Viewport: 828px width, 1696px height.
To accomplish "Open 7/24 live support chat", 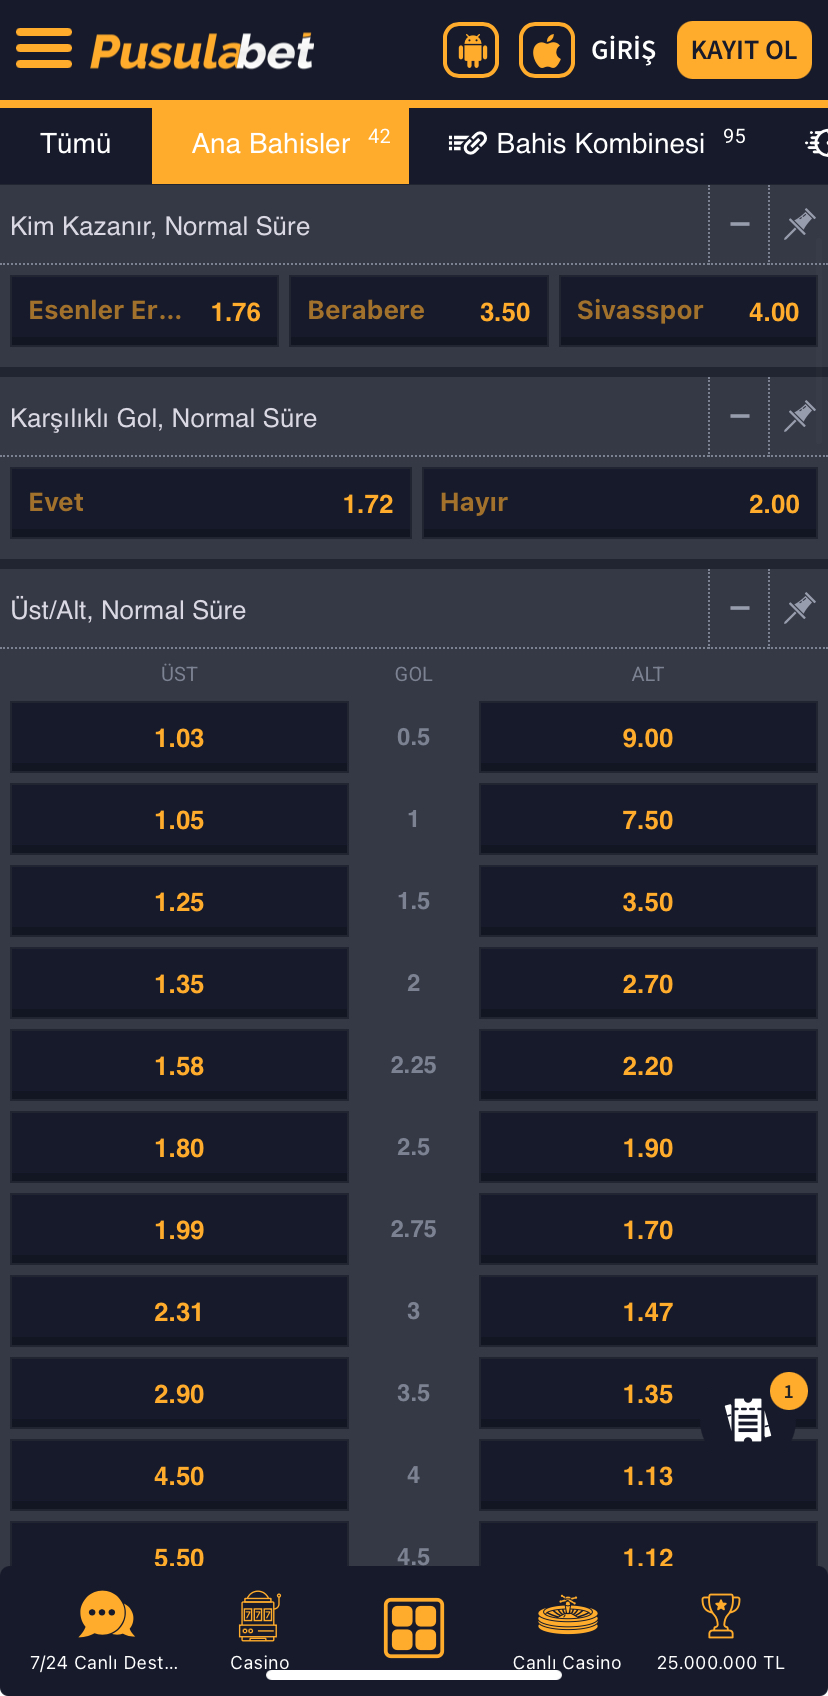I will pyautogui.click(x=105, y=1614).
